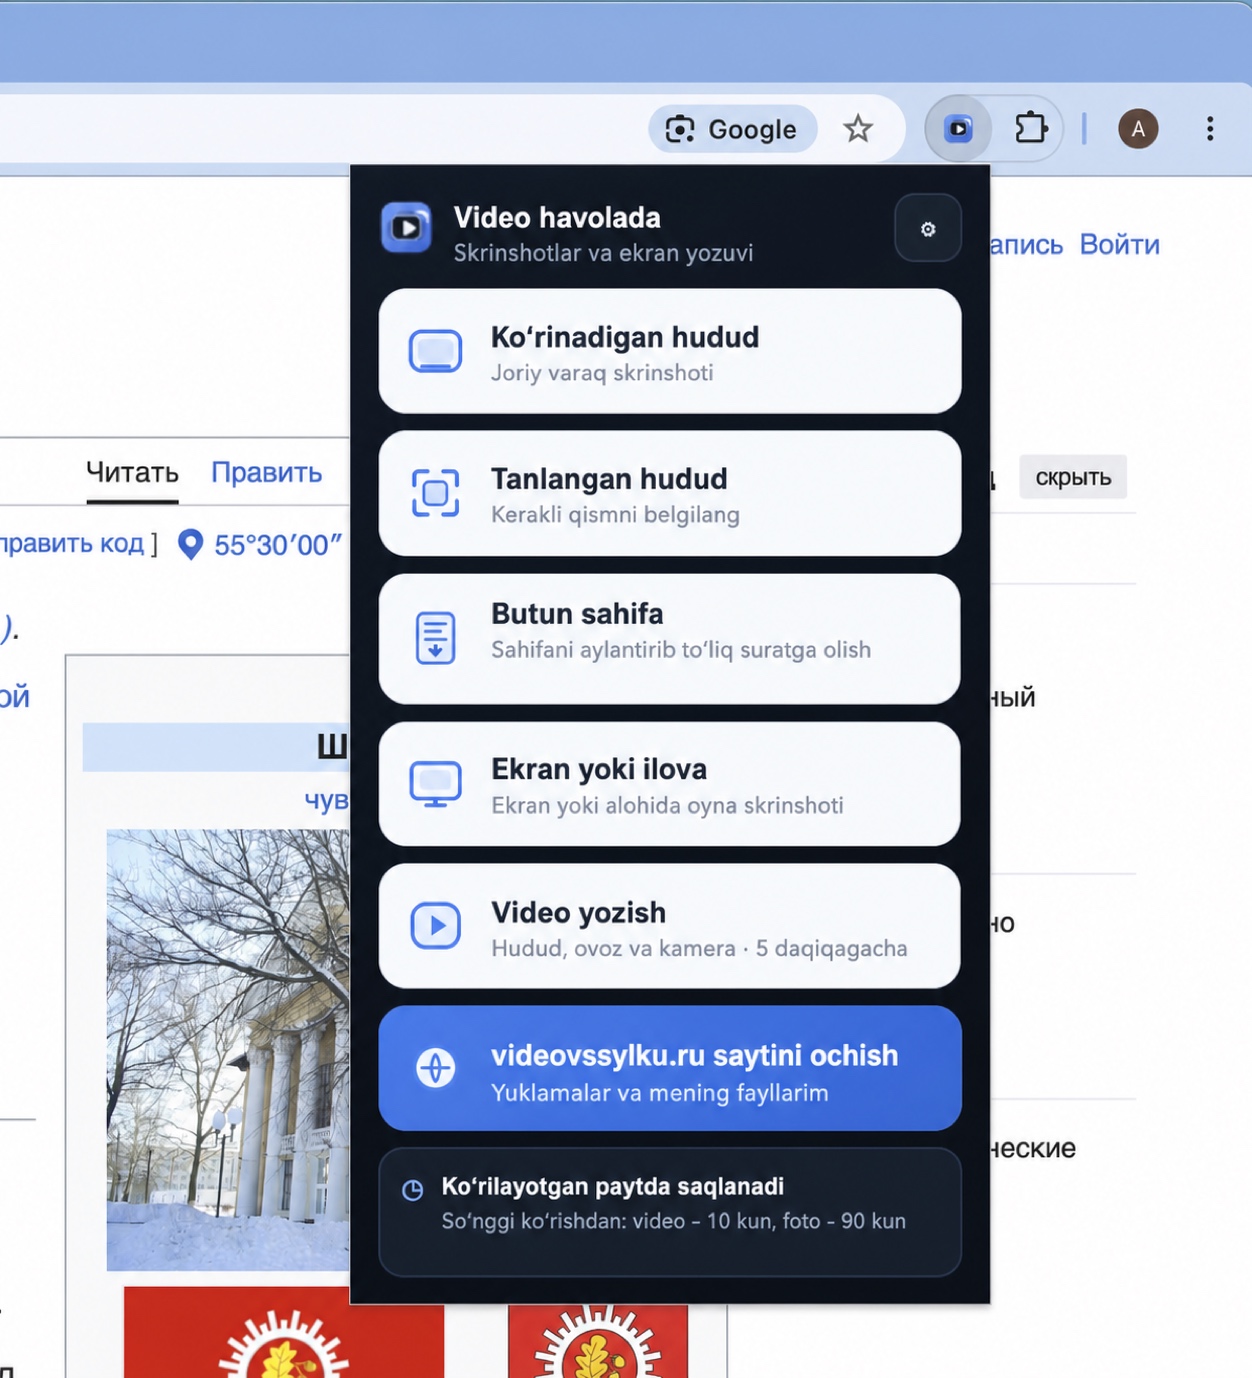
Task: Click the Google Lens search chip
Action: click(x=732, y=129)
